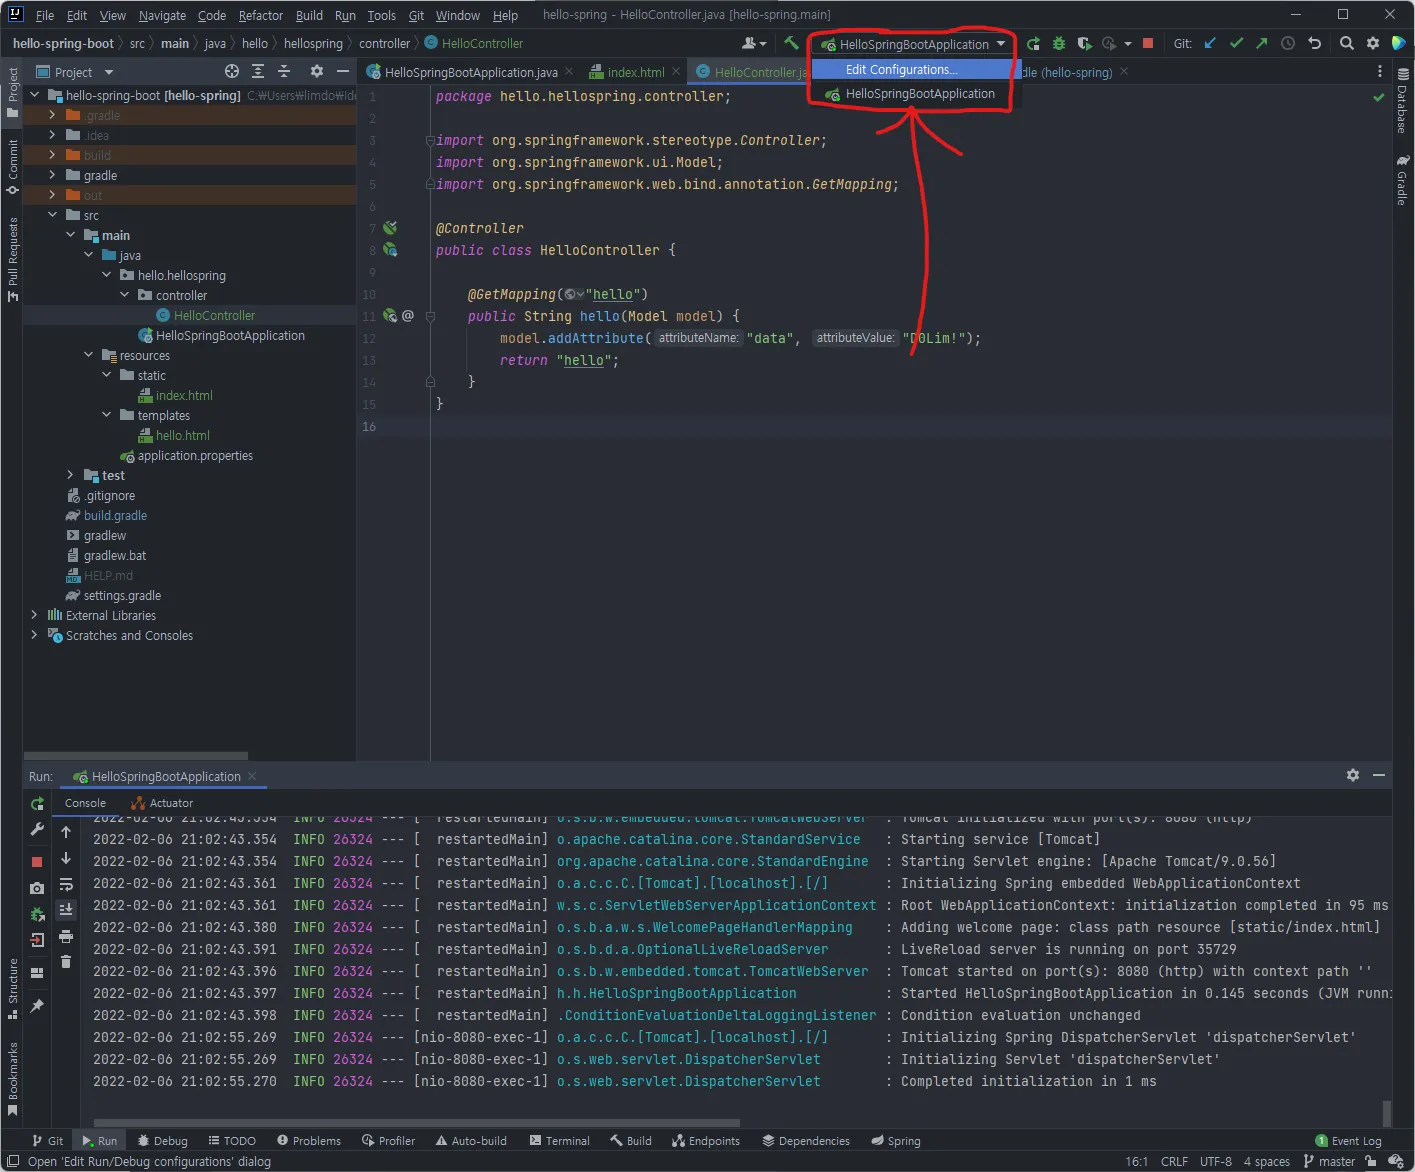Push commits with the Git green arrow

[x=1262, y=43]
